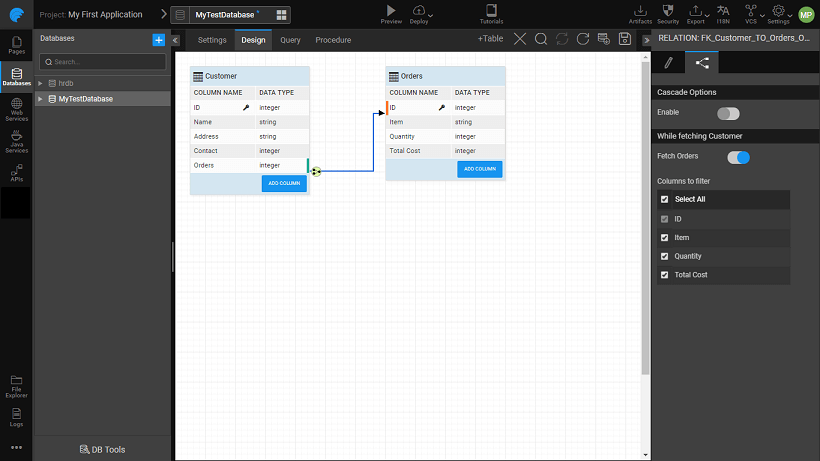This screenshot has width=820, height=461.
Task: Click ADD COLUMN in the Orders table
Action: [480, 169]
